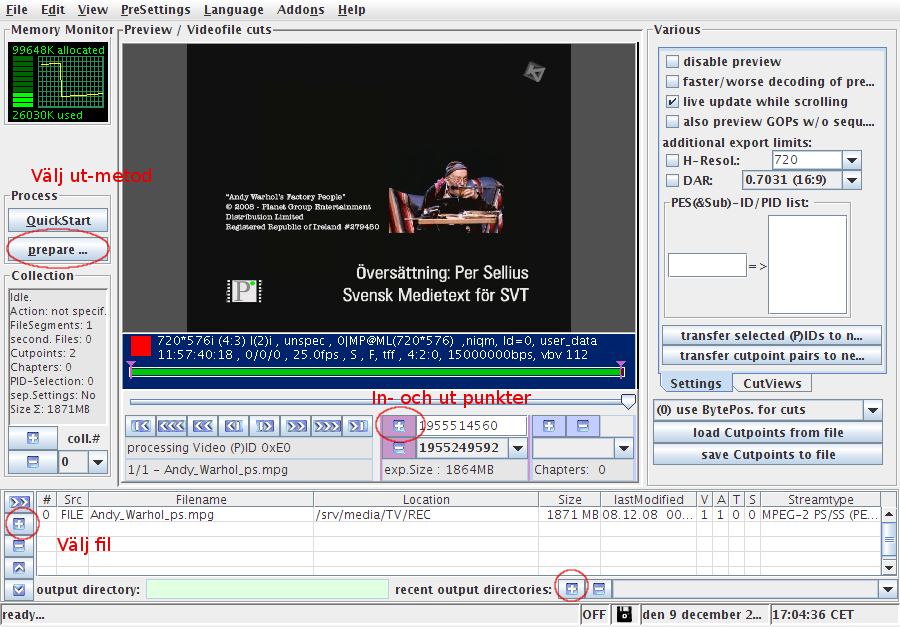The height and width of the screenshot is (627, 900).
Task: Jump to the last frame of the video
Action: point(357,426)
